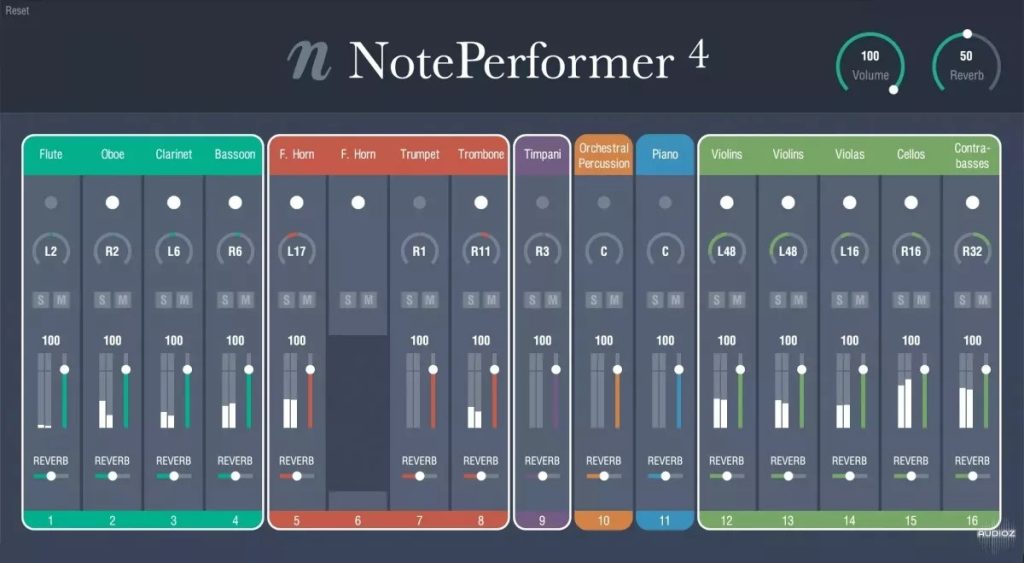This screenshot has width=1024, height=563.
Task: Click the Flute channel pan knob
Action: (51, 252)
